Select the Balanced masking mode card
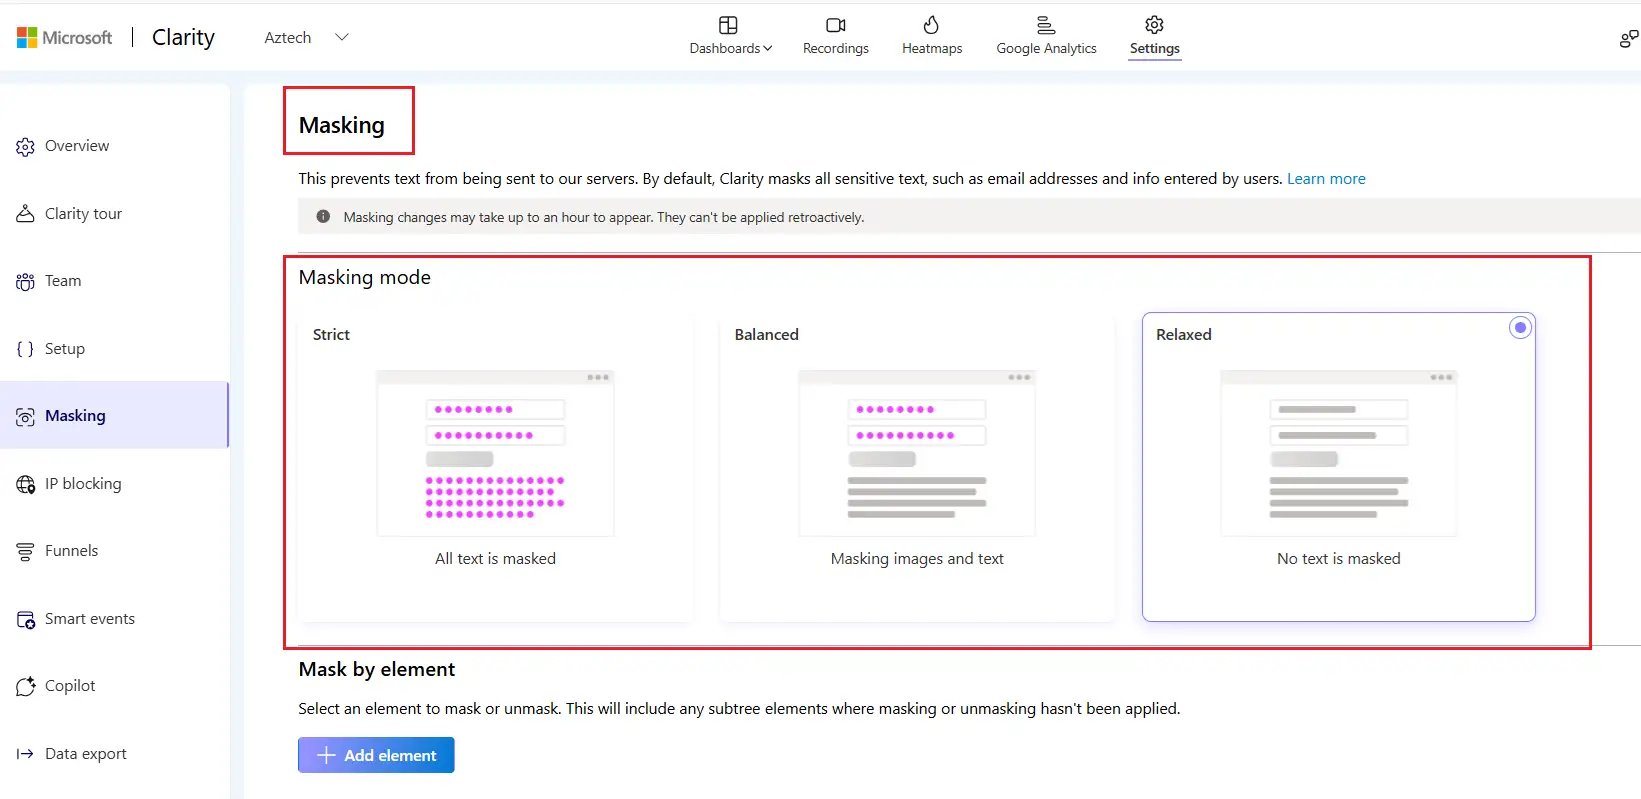1641x799 pixels. point(917,467)
